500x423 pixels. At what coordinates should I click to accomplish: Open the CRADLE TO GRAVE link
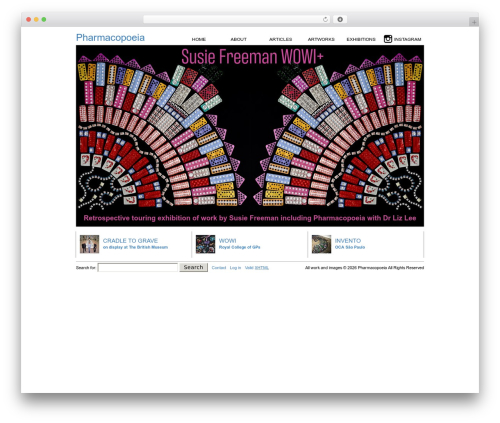[x=130, y=241]
